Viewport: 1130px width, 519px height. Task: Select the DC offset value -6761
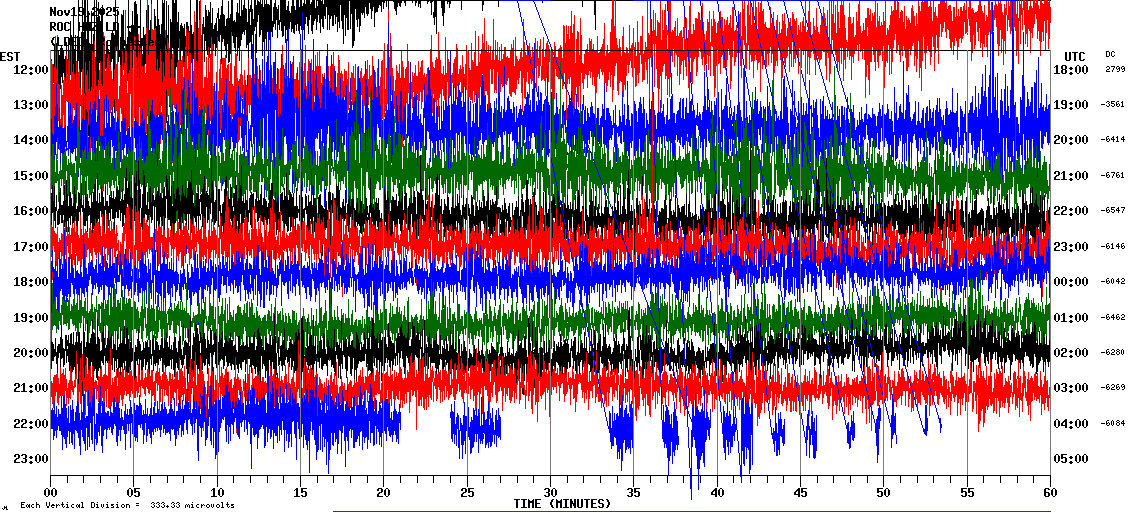click(x=1113, y=176)
